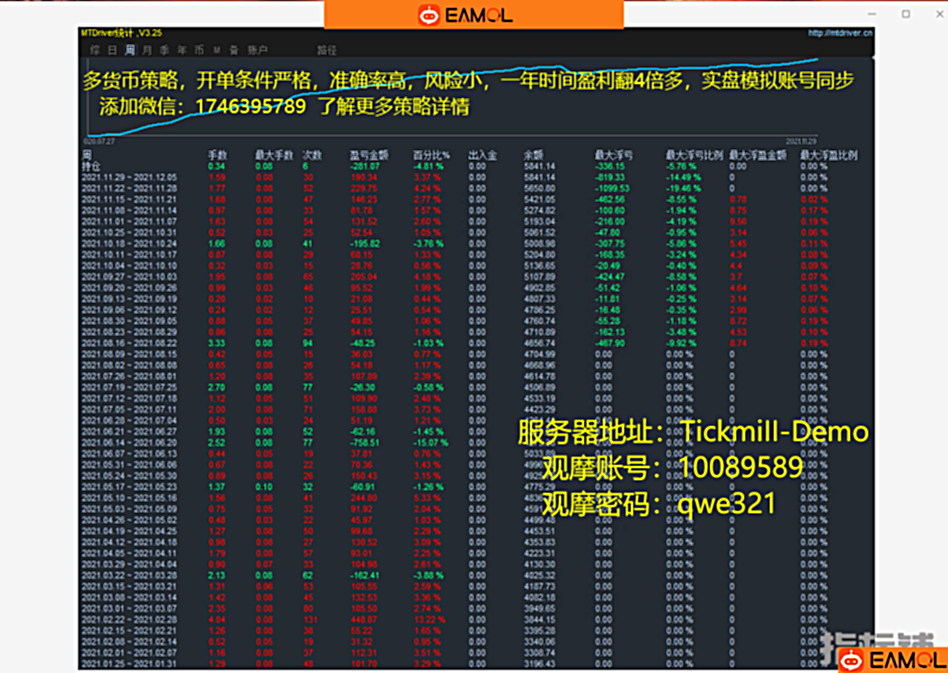Click the blue equity curve chart
This screenshot has height=673, width=948.
pos(452,97)
